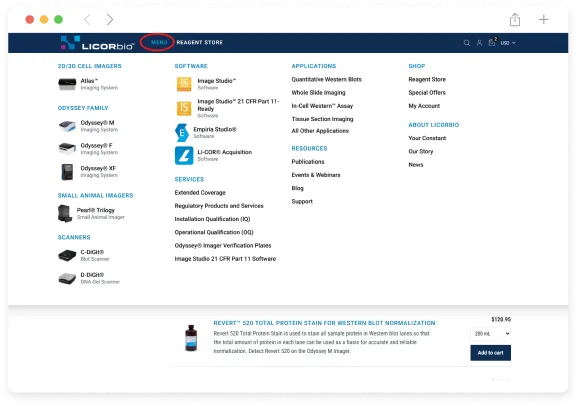Open the My Account link

(x=424, y=106)
